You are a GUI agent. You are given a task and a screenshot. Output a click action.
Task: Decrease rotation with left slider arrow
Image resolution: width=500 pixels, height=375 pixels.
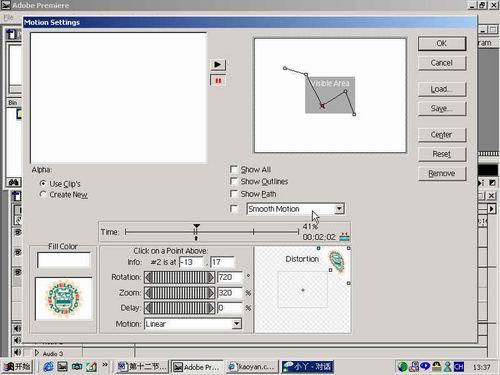tap(149, 277)
